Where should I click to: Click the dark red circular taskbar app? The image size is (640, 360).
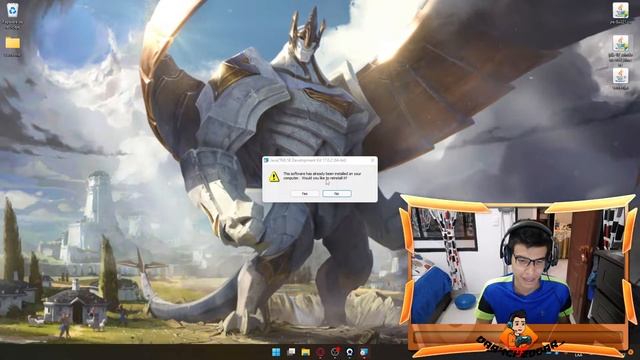point(320,352)
